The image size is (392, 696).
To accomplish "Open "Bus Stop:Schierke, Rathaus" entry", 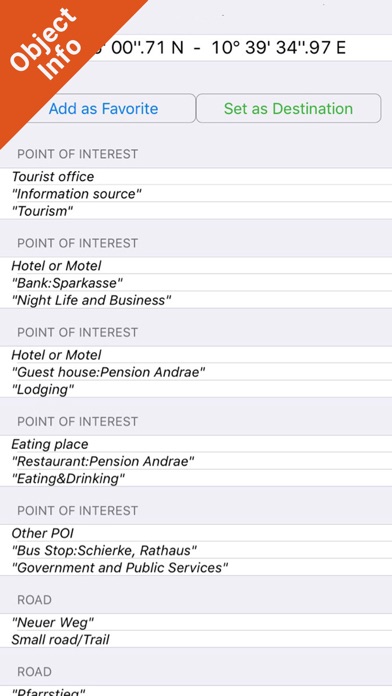I will [196, 550].
